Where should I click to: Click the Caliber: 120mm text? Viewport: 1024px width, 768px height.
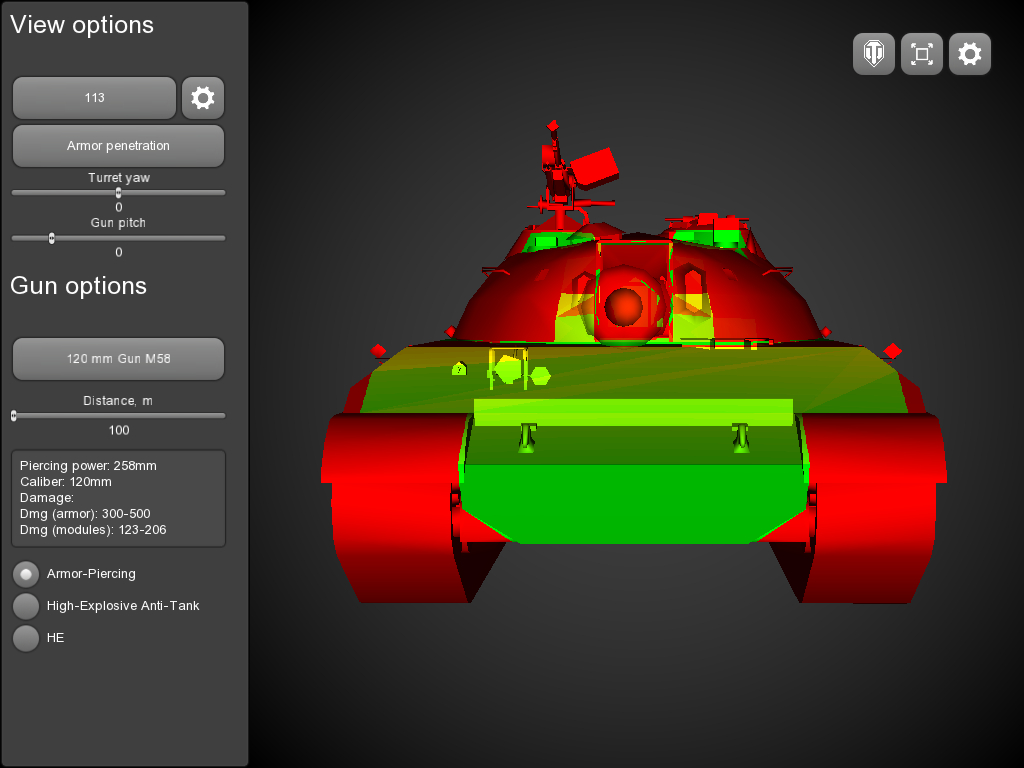click(x=65, y=482)
